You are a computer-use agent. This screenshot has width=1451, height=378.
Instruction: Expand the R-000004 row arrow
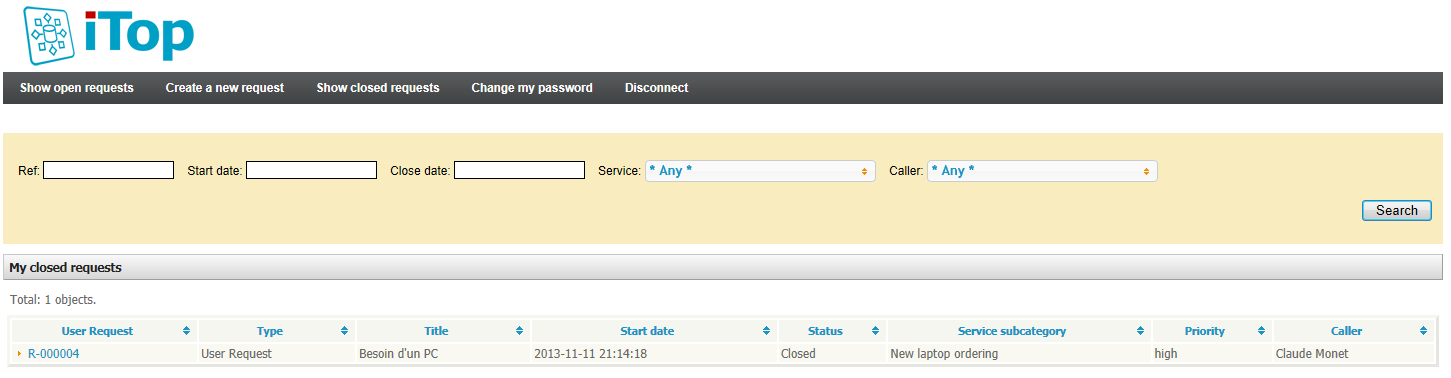point(19,354)
